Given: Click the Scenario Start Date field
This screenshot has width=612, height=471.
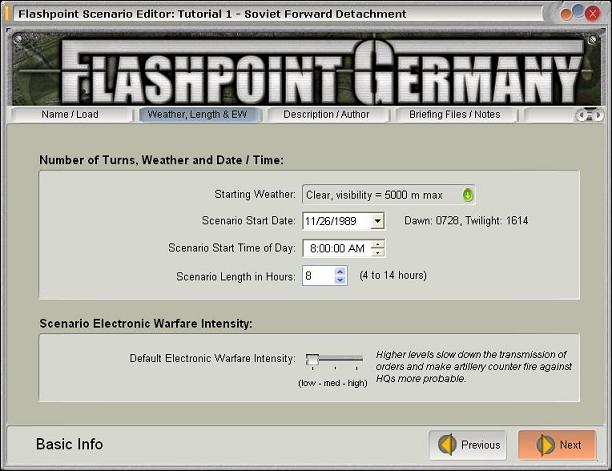Looking at the screenshot, I should (343, 221).
